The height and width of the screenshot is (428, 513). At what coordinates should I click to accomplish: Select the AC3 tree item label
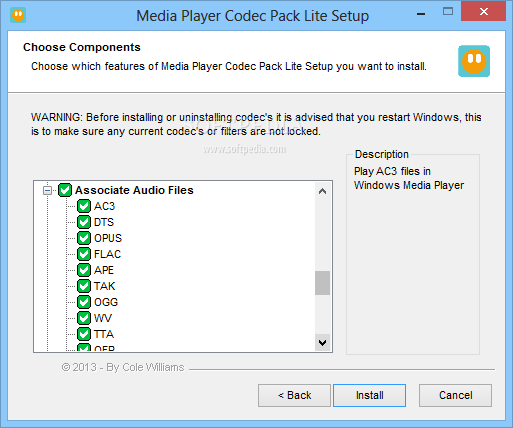point(104,206)
